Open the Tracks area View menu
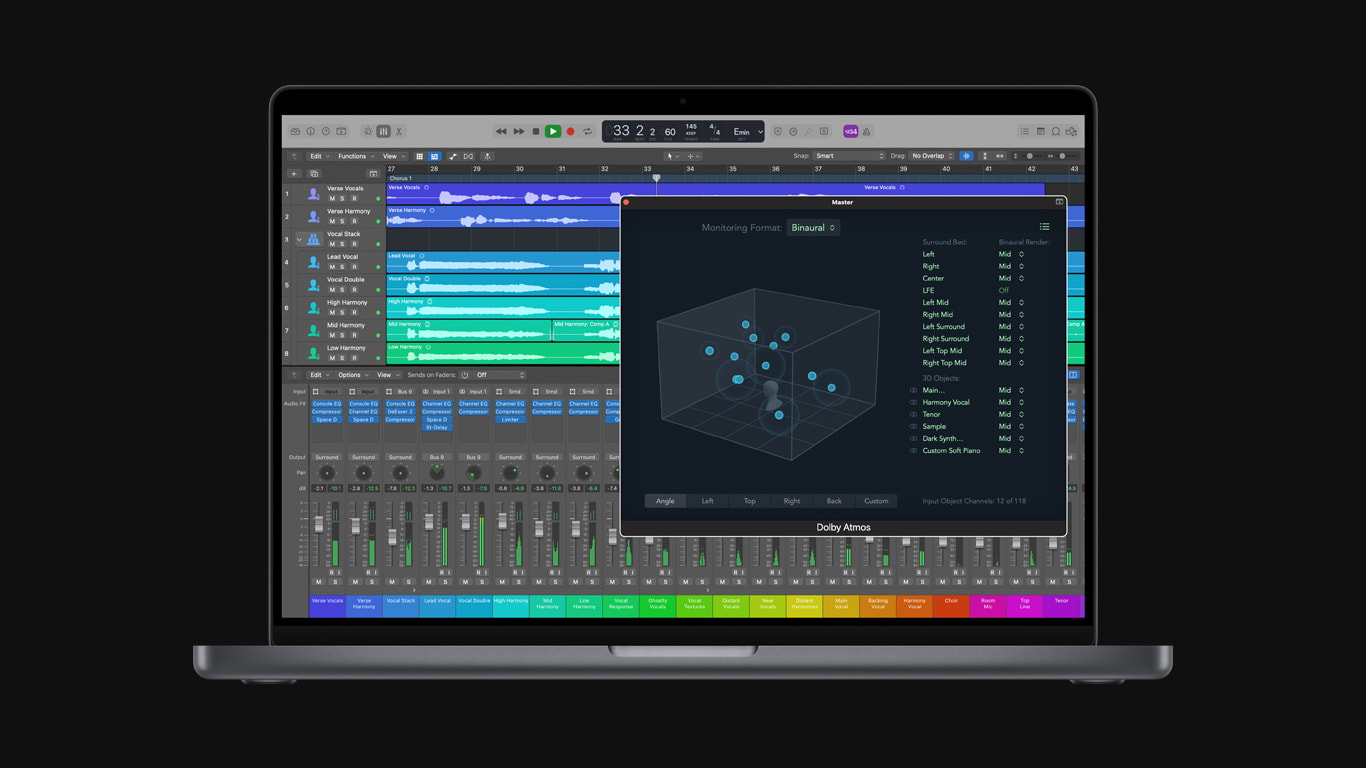This screenshot has width=1366, height=768. tap(392, 156)
